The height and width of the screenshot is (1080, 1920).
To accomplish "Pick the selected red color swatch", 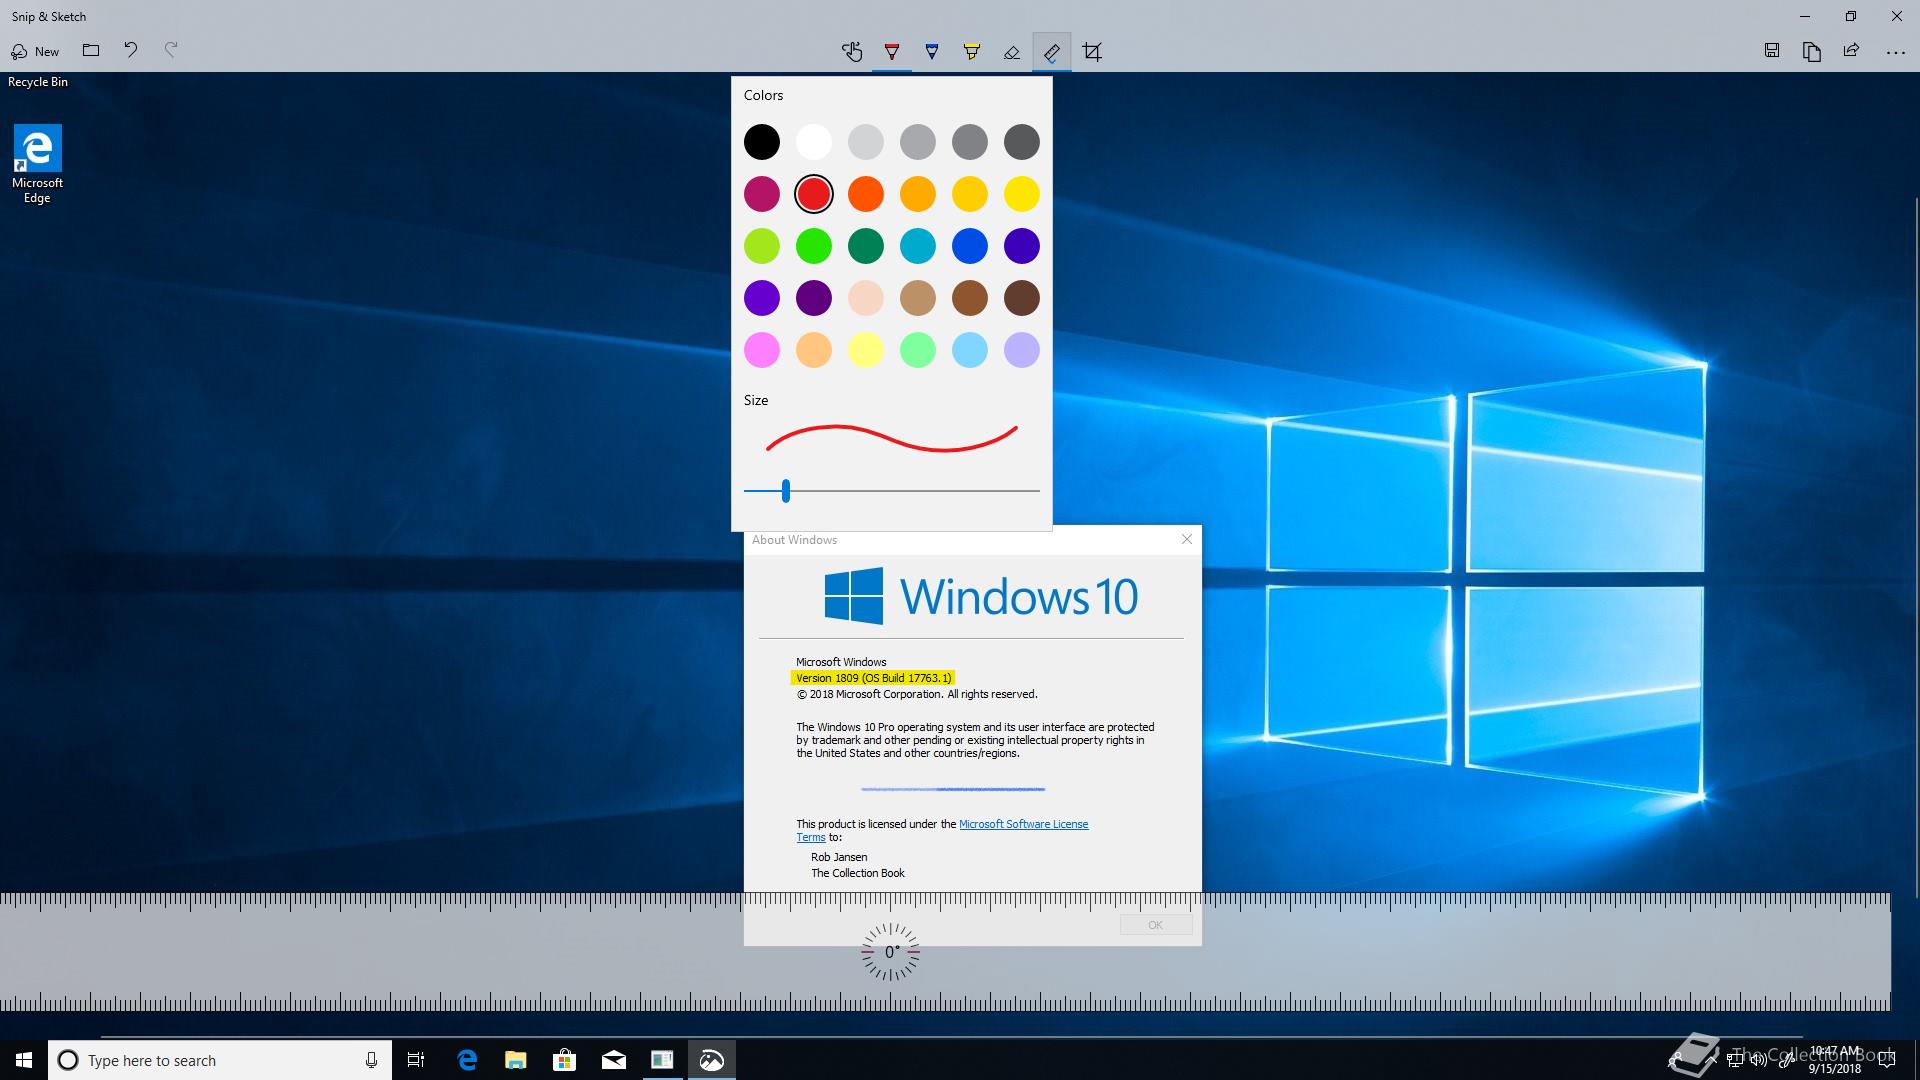I will click(x=814, y=194).
